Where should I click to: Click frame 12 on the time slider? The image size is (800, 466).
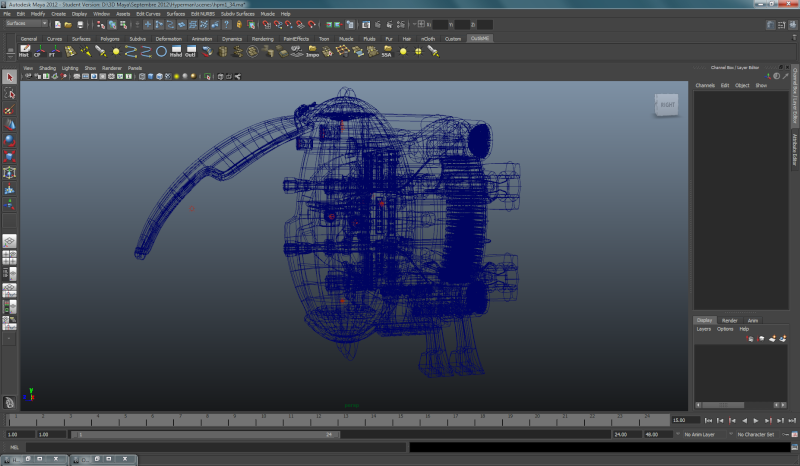click(317, 421)
